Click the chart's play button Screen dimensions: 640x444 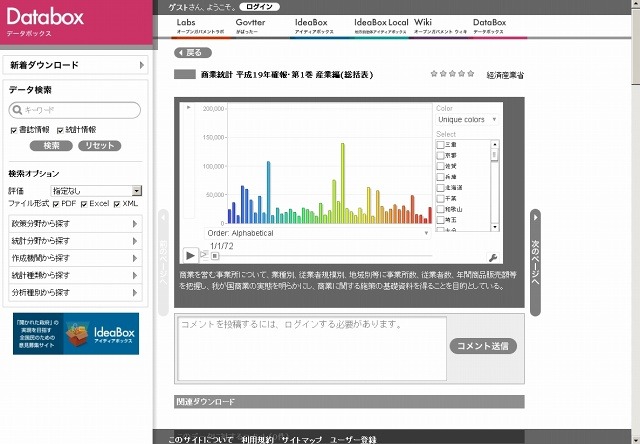pos(190,256)
